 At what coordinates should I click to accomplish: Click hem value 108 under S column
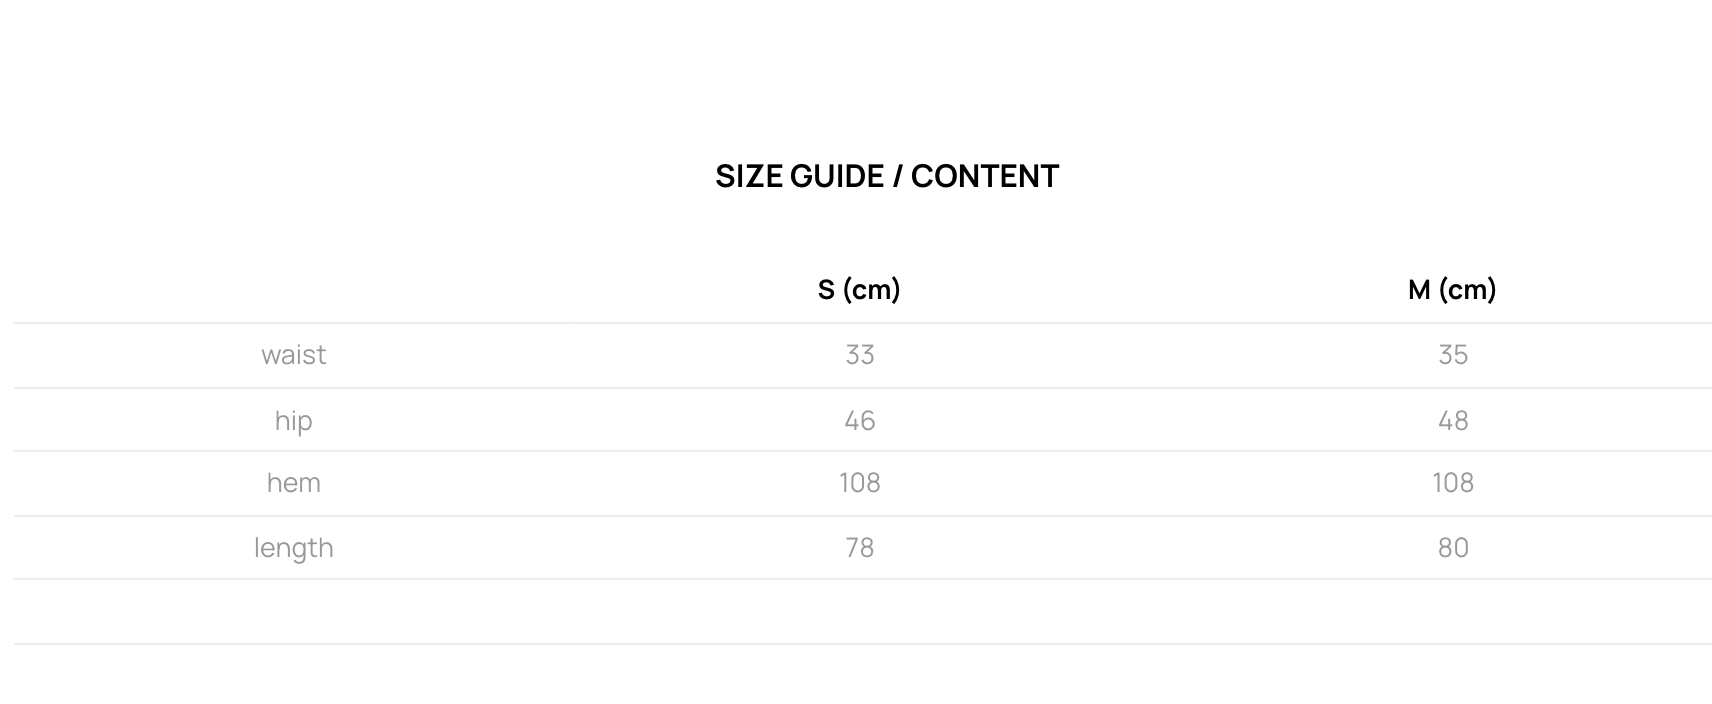859,483
